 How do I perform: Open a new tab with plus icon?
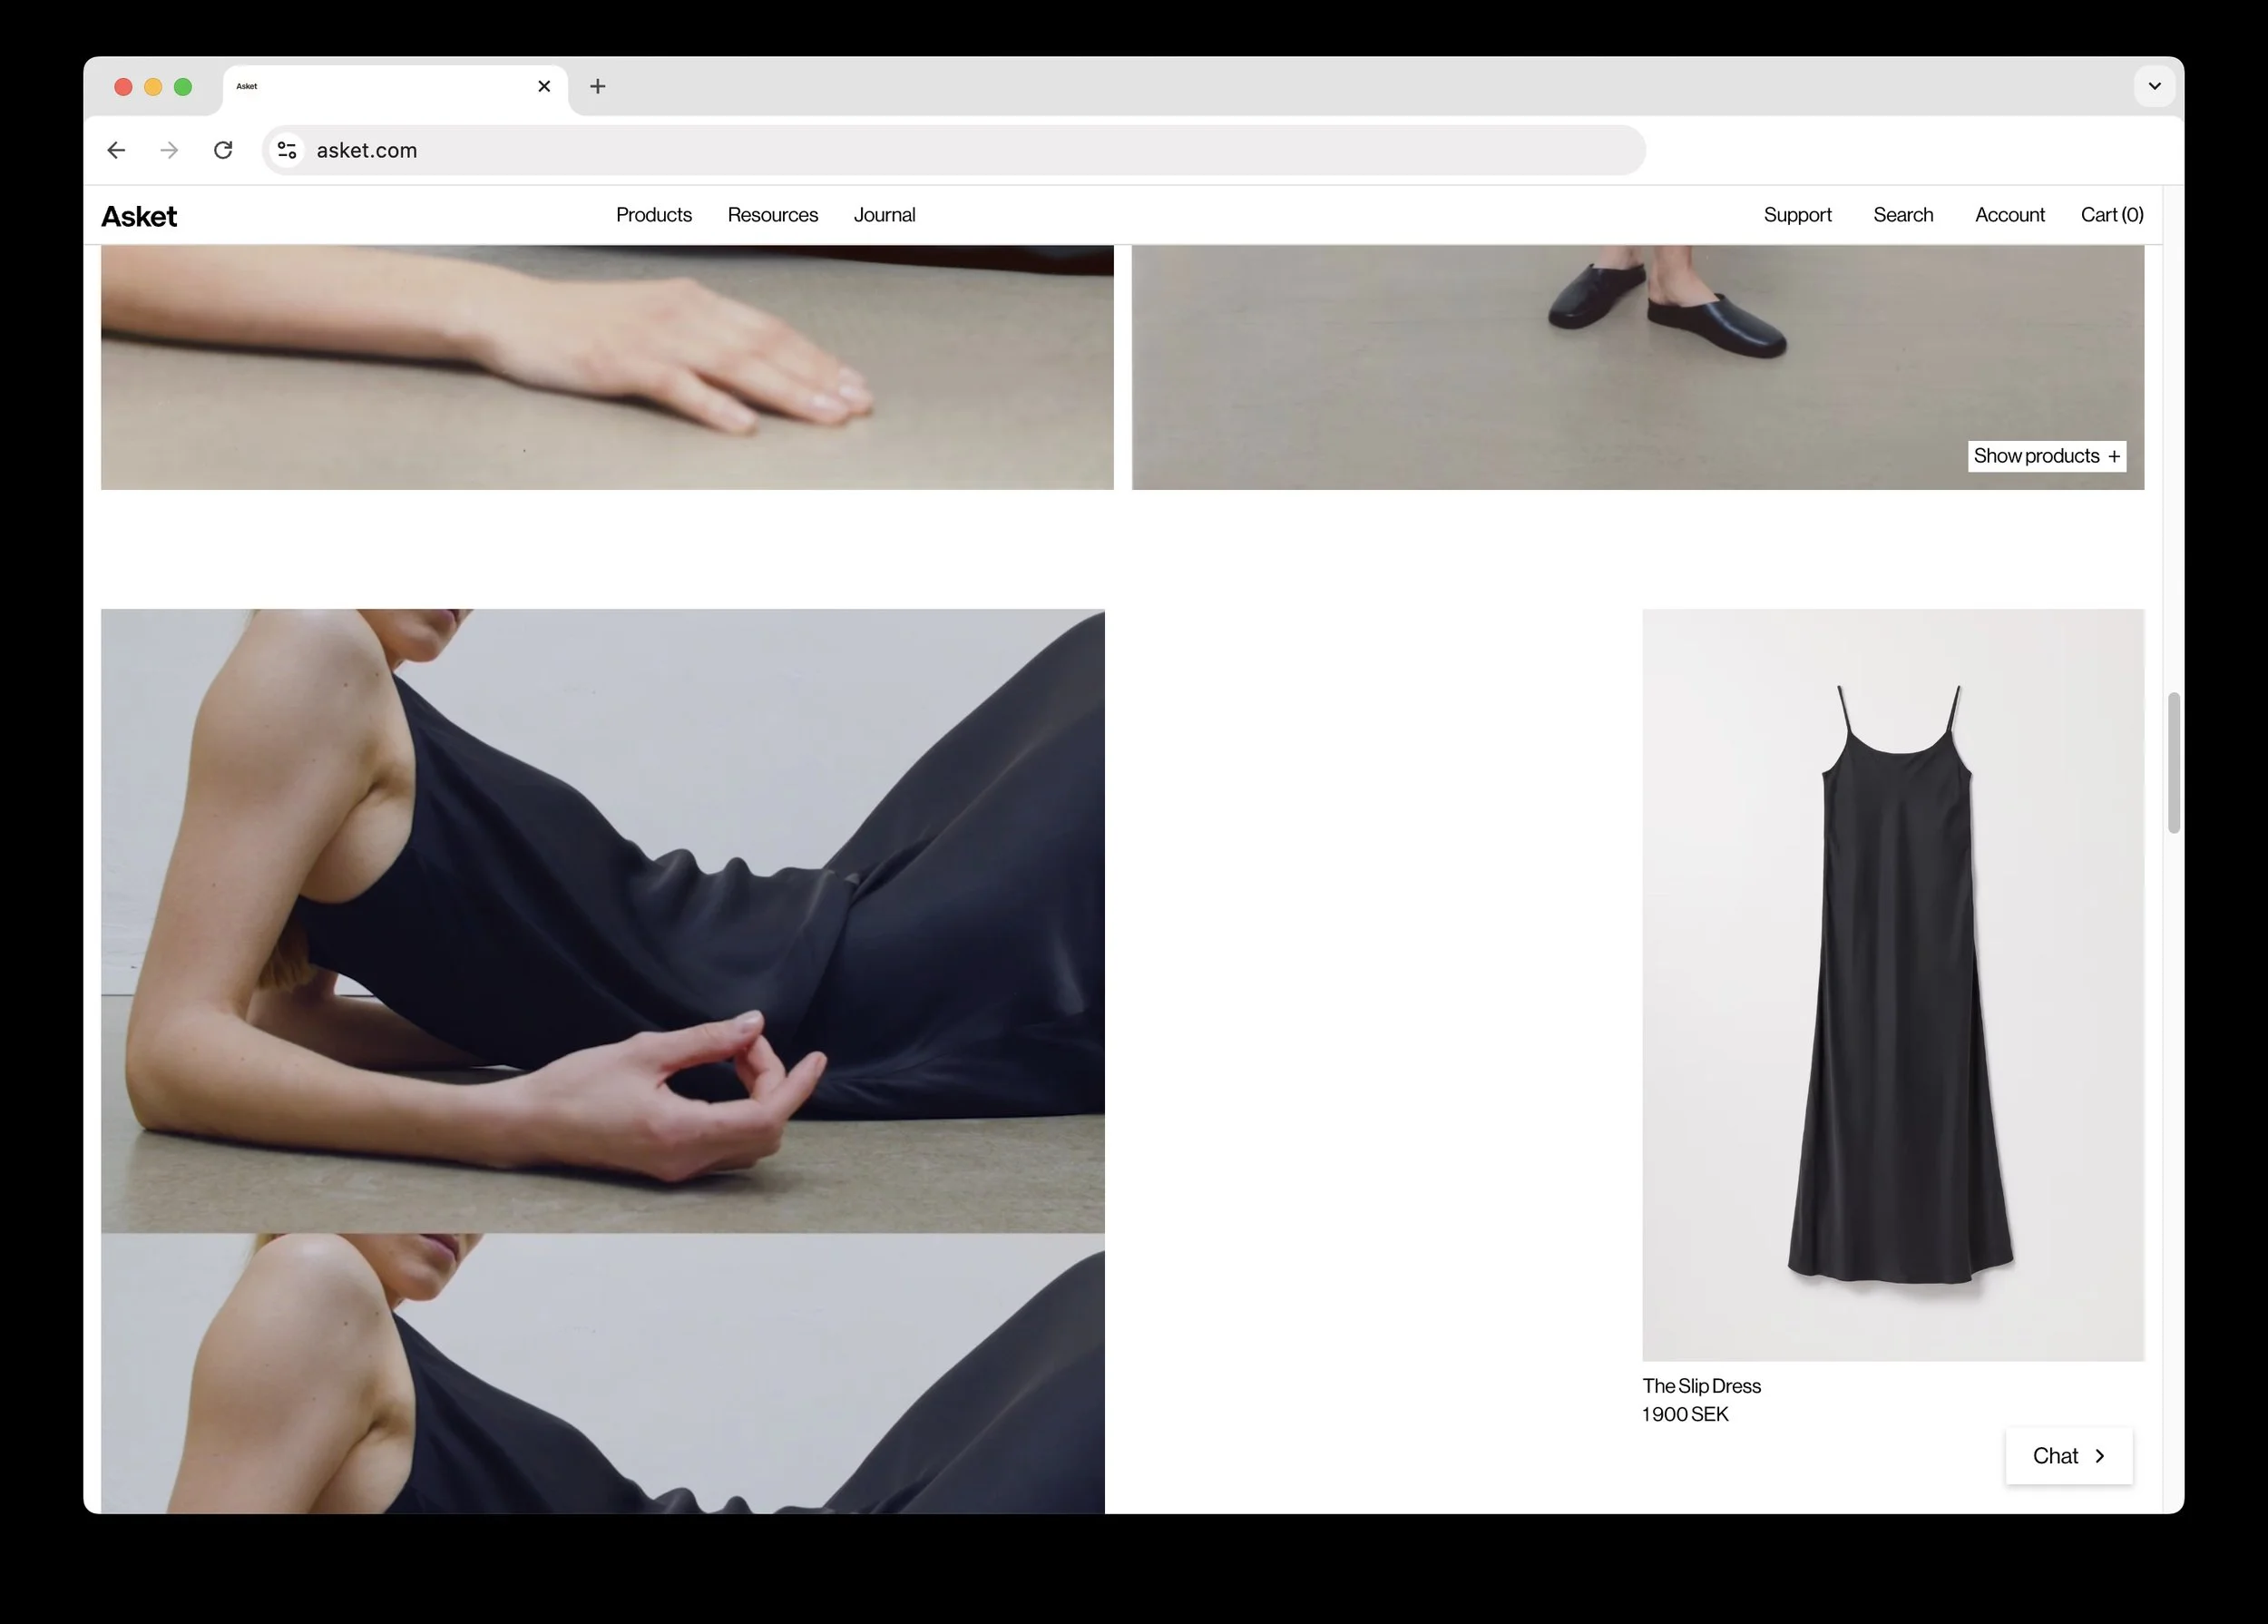[597, 87]
